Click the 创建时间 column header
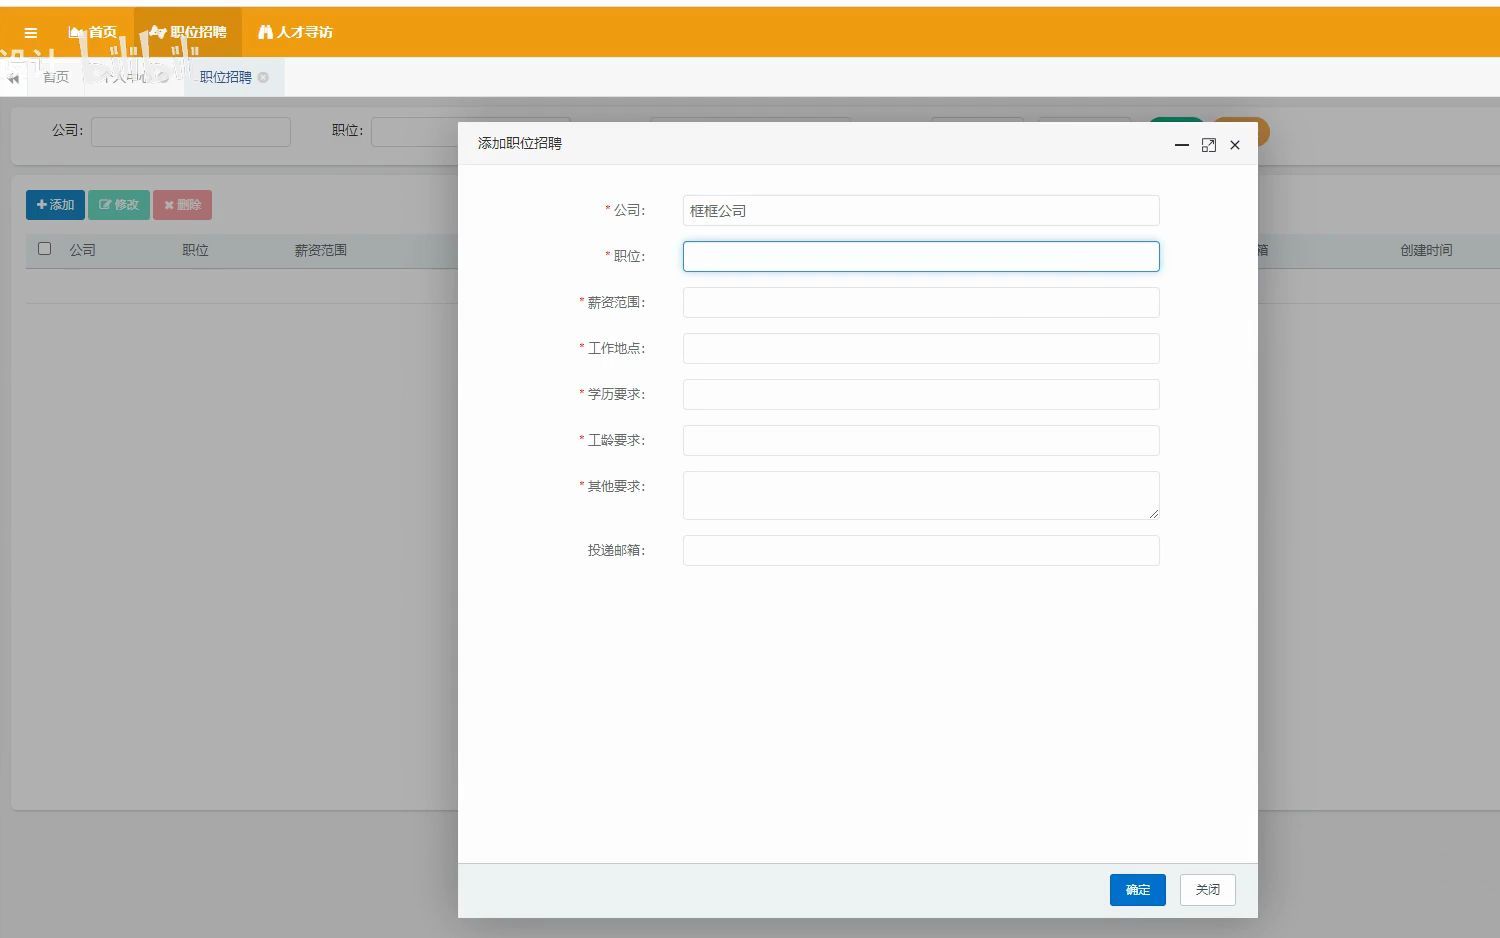Screen dimensions: 1500x938 [x=1426, y=250]
